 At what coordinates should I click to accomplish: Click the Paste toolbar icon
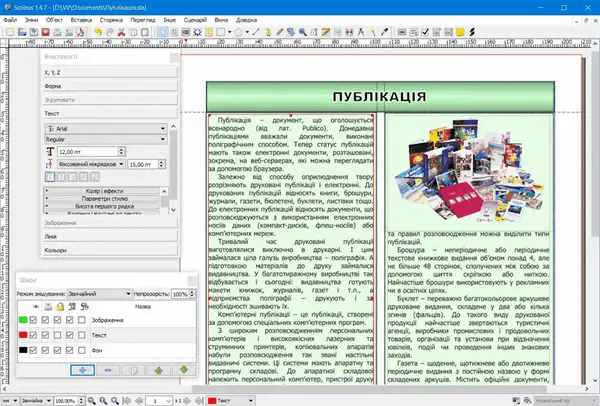(145, 32)
